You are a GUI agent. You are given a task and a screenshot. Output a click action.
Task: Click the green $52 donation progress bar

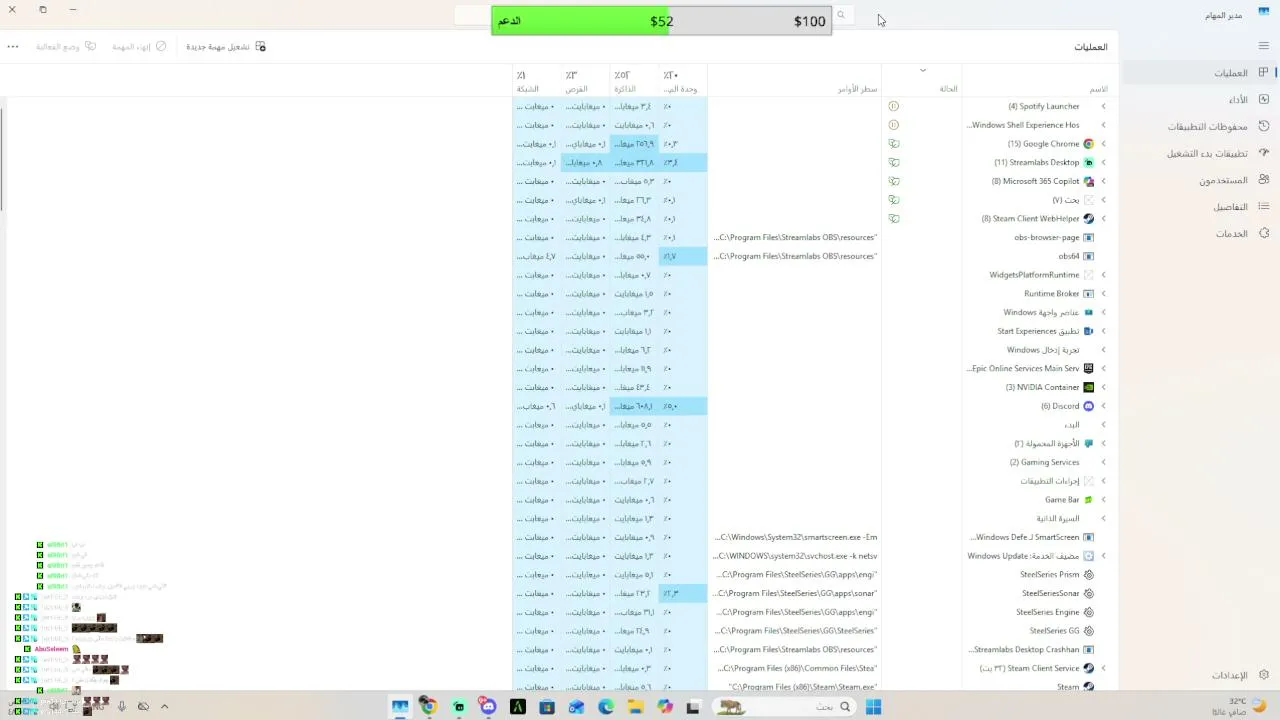pyautogui.click(x=581, y=21)
